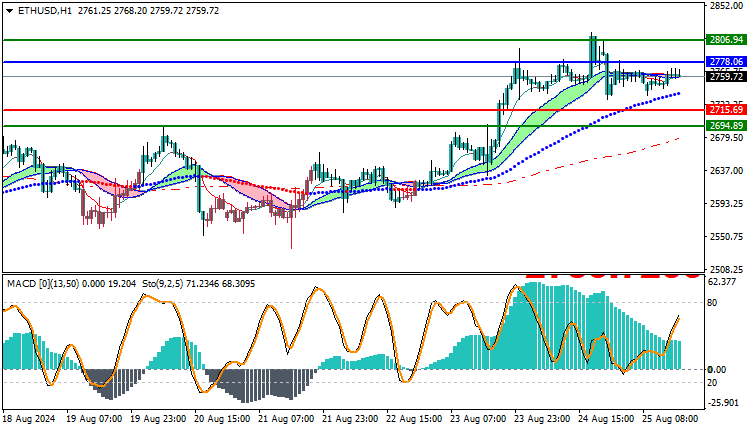
Task: Click the 22 Aug 15:00 time label
Action: [415, 419]
